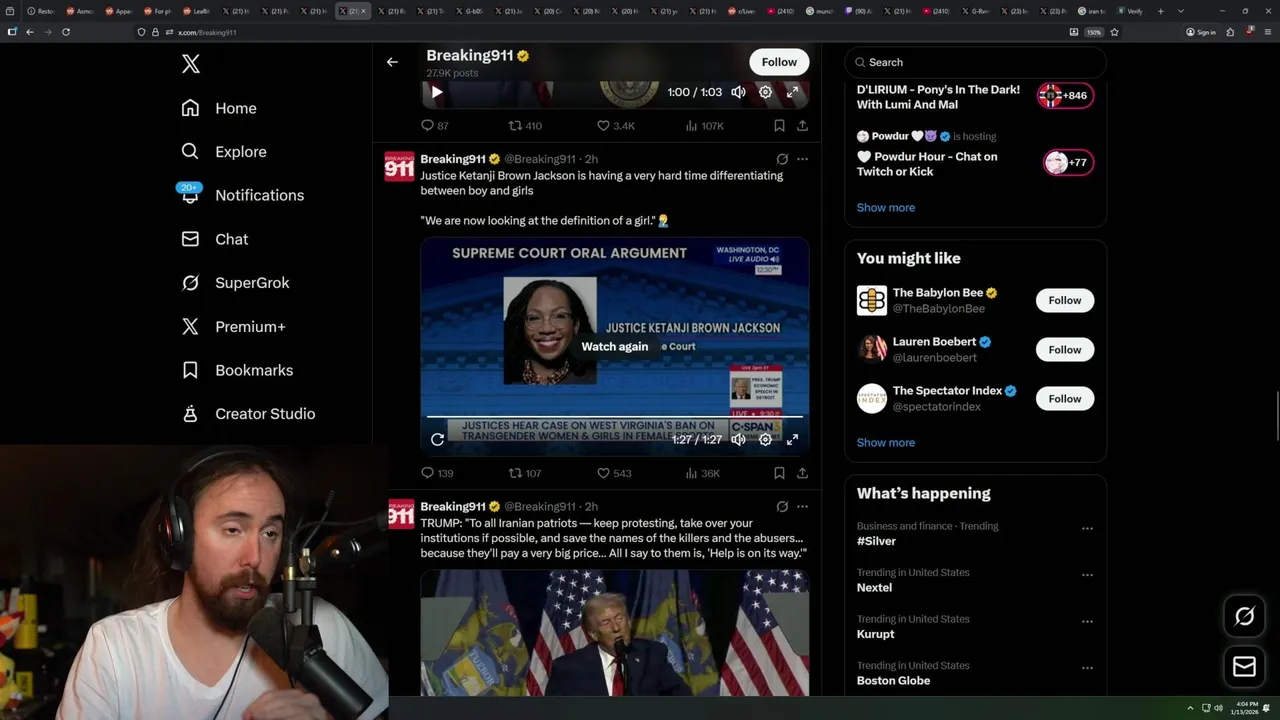This screenshot has height=720, width=1280.
Task: Open Premium+ in the sidebar
Action: pos(233,326)
